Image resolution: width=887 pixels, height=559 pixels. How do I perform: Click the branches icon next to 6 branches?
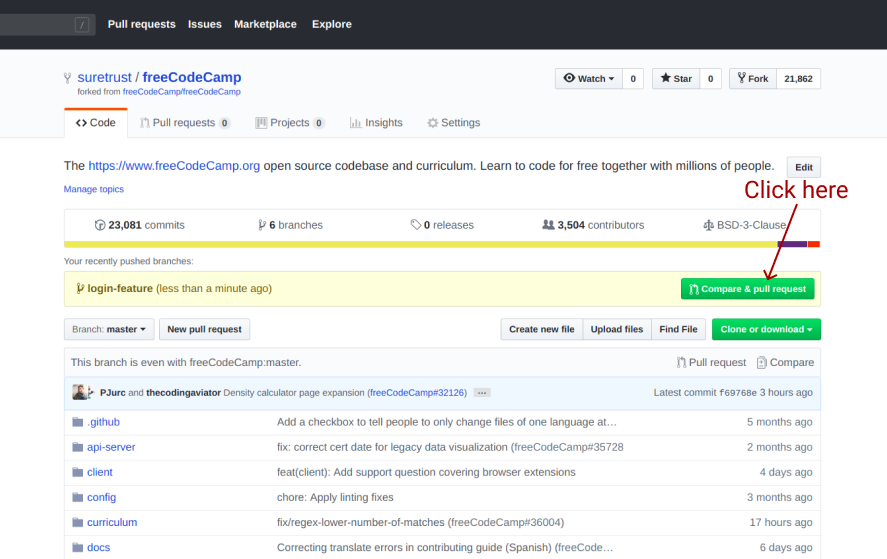pyautogui.click(x=262, y=225)
